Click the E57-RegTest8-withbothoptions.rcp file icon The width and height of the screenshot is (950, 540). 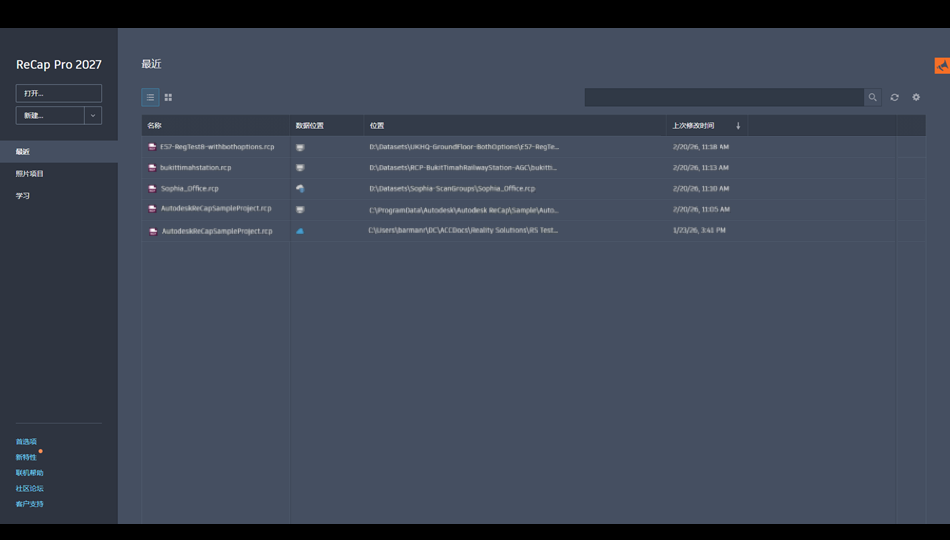153,147
